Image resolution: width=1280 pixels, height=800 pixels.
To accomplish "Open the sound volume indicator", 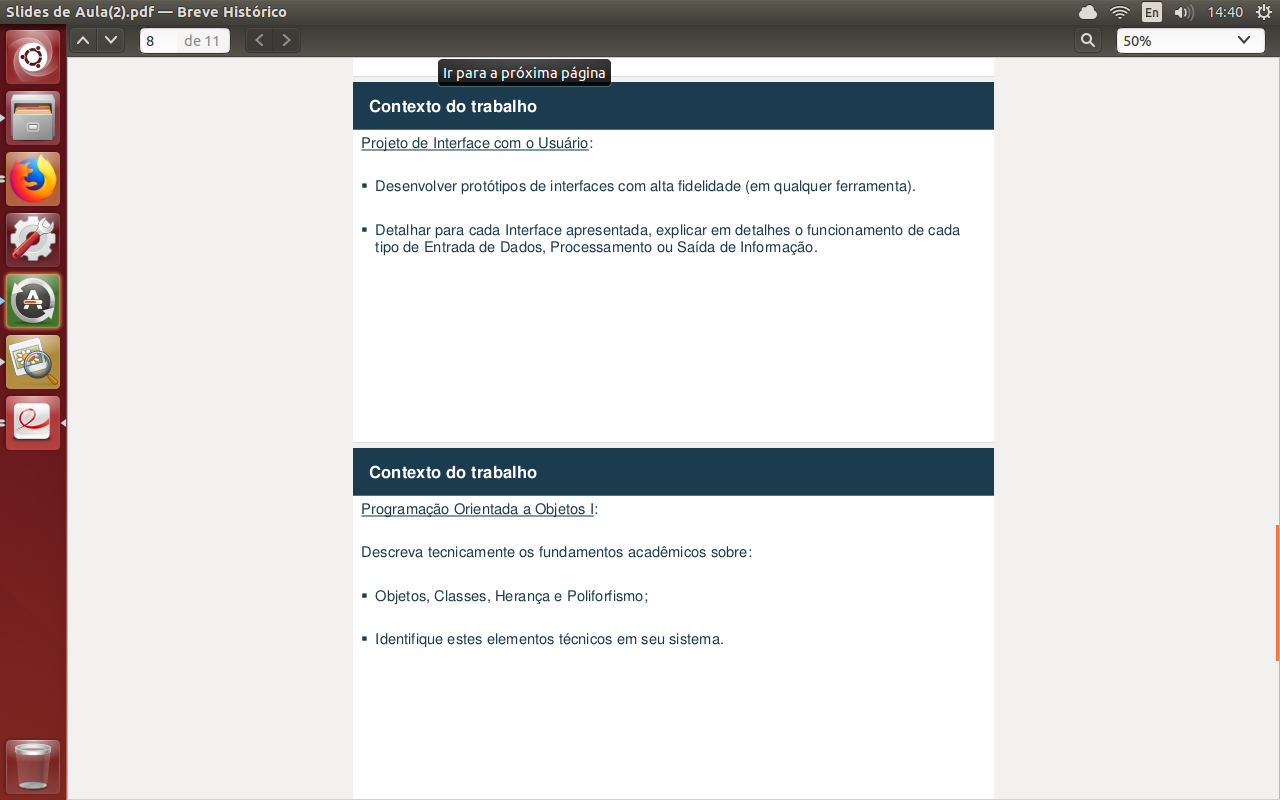I will point(1184,12).
